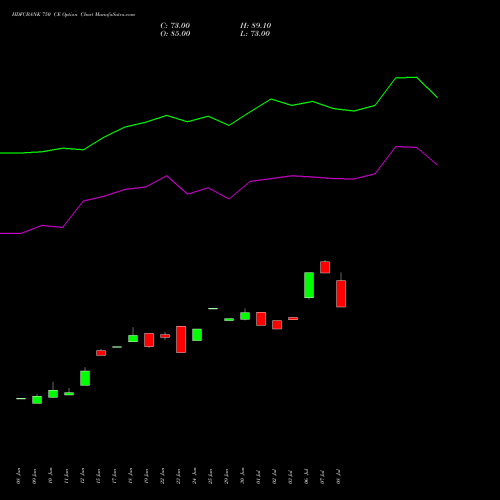This screenshot has width=500, height=500.
Task: Click the 10 Jun date axis label
Action: point(51,476)
